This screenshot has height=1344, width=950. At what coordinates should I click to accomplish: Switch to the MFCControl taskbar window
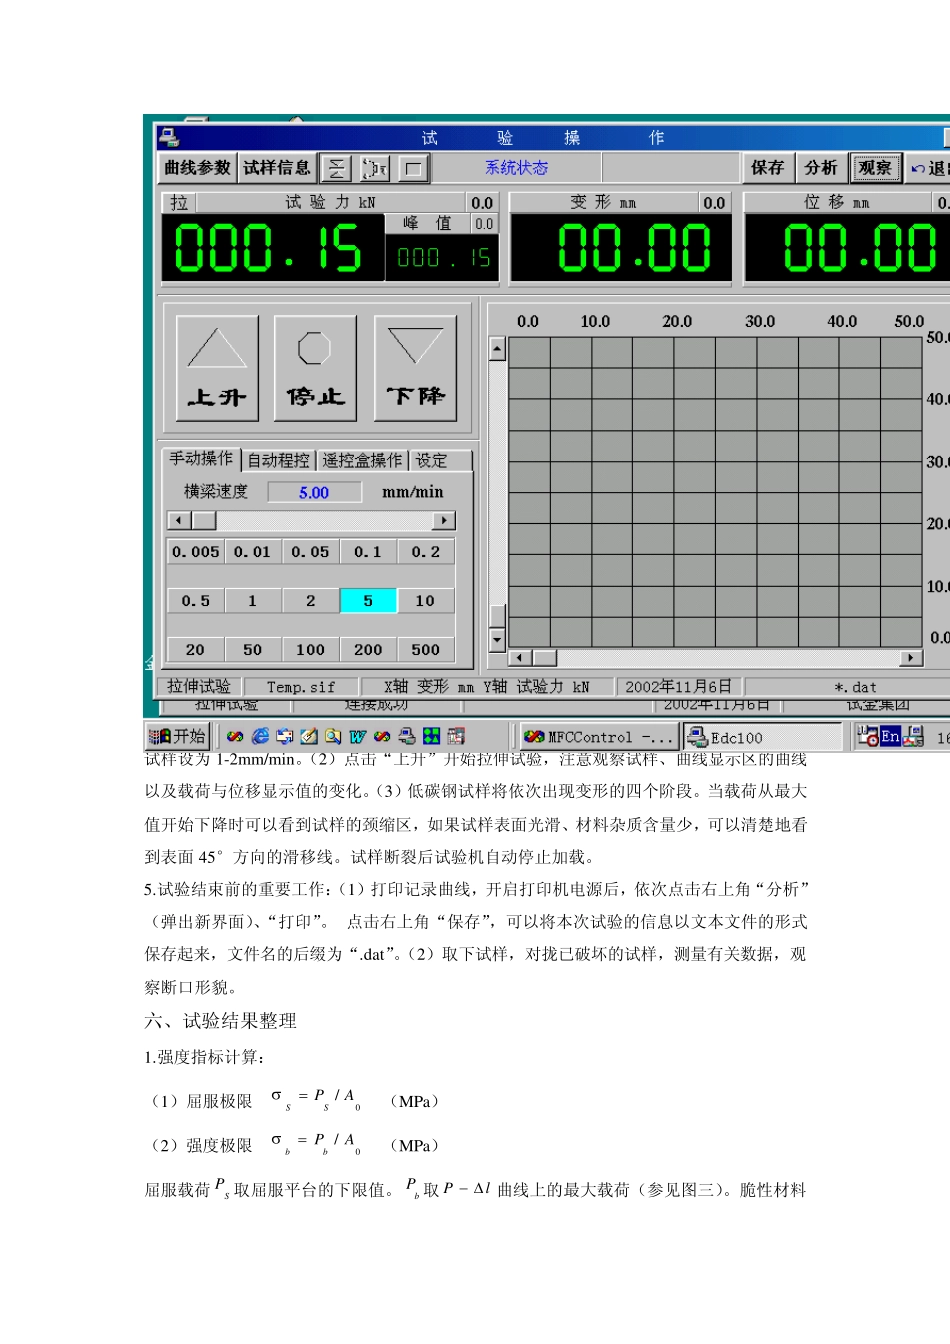coord(598,737)
